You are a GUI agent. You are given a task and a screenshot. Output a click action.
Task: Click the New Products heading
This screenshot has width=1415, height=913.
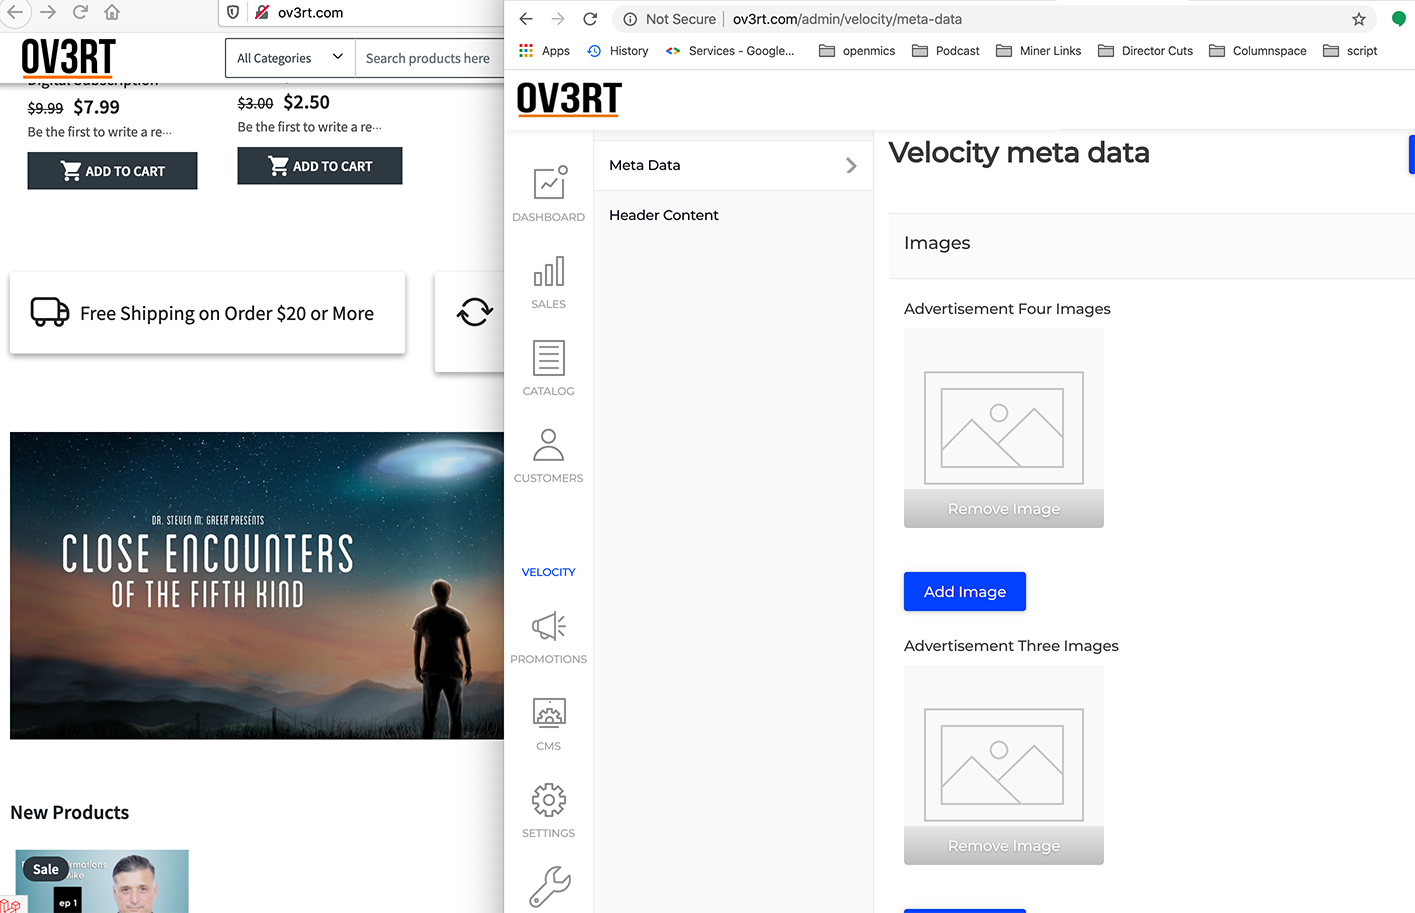(70, 812)
